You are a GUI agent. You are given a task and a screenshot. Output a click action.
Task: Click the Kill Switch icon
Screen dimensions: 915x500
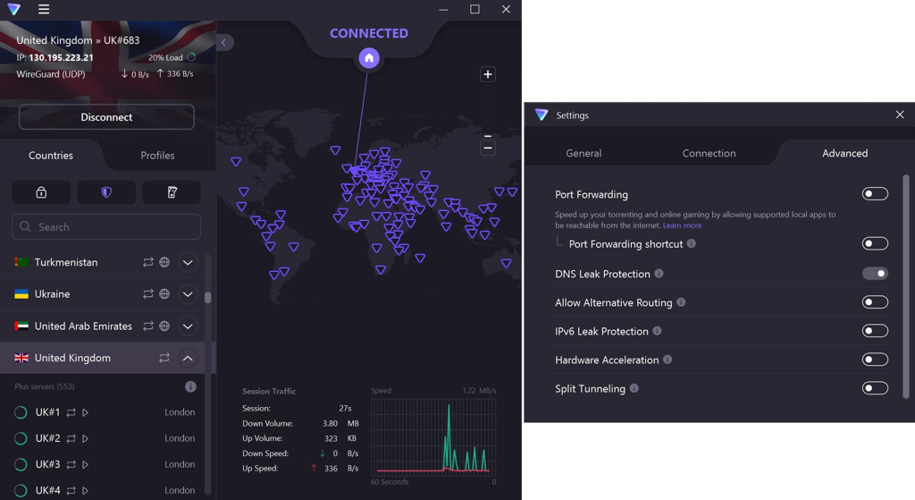(171, 192)
